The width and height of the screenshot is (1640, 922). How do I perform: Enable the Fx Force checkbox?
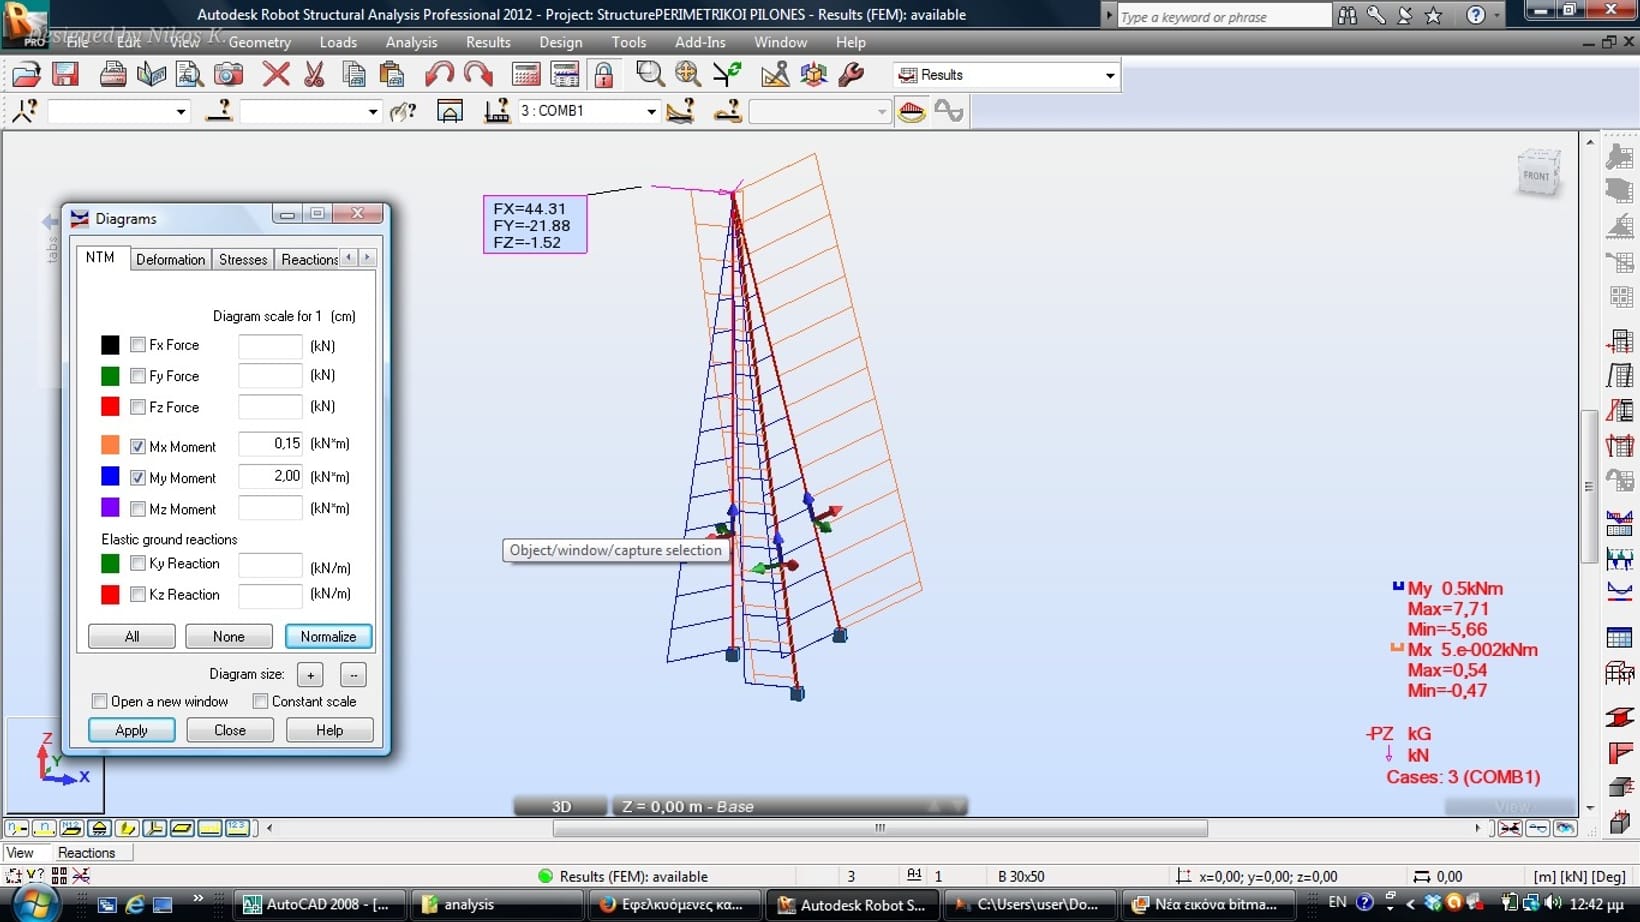138,345
